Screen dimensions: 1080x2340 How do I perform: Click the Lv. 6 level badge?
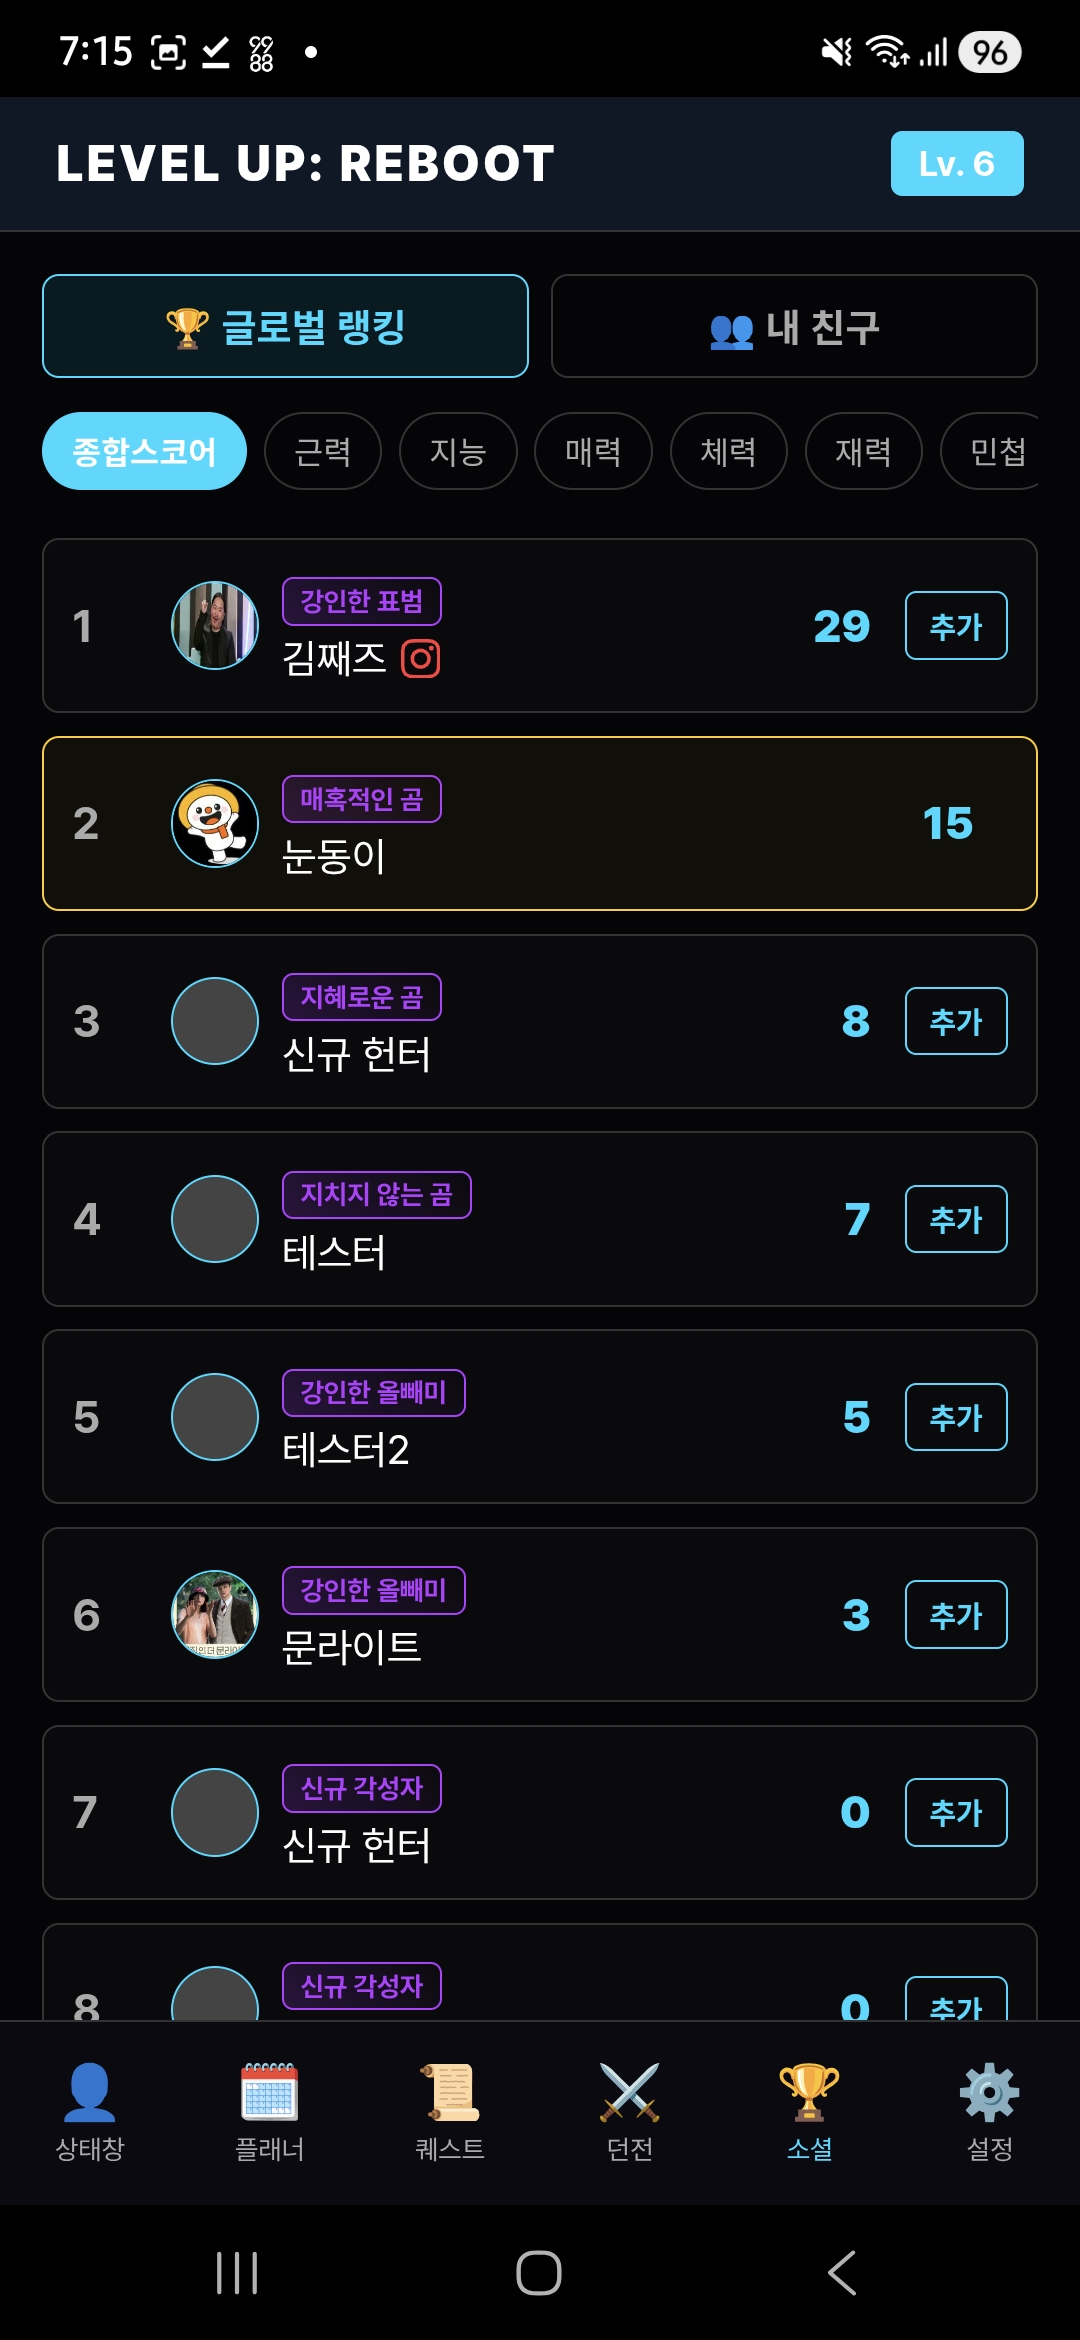click(957, 163)
